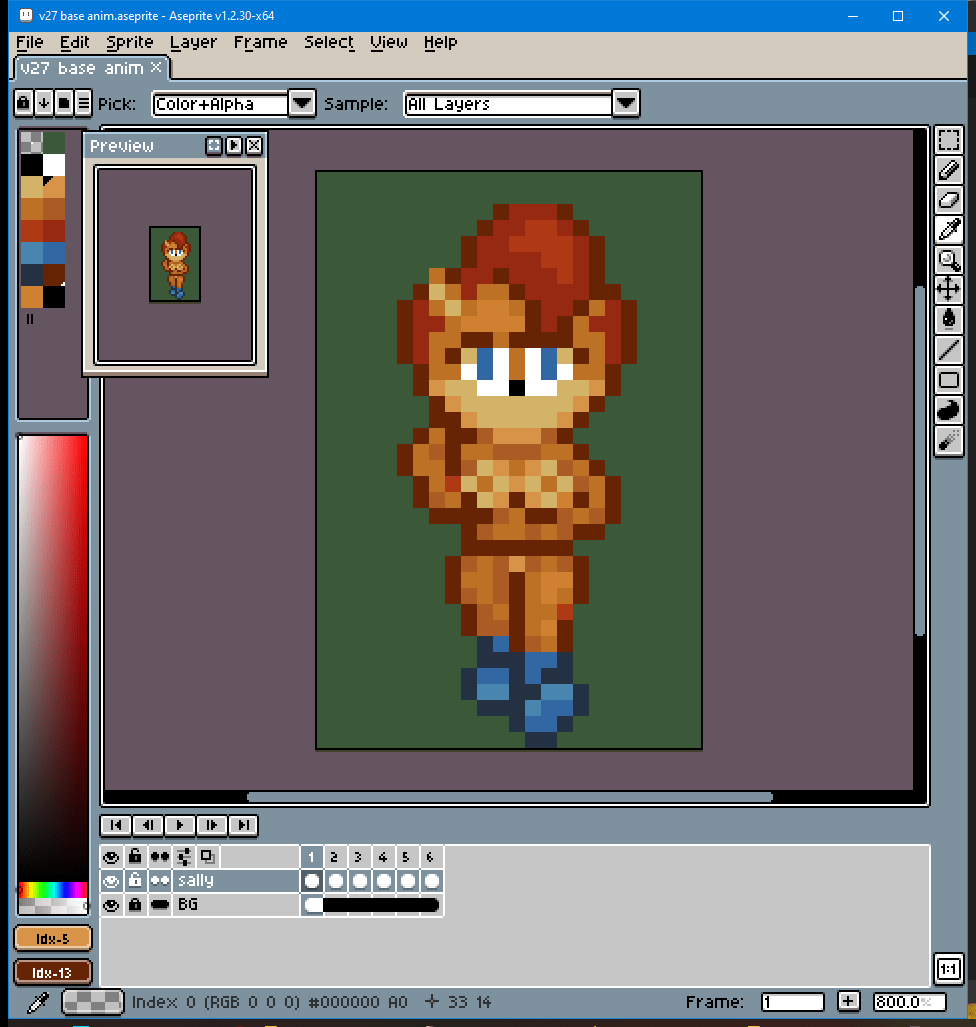The width and height of the screenshot is (976, 1027).
Task: Play the animation in the timeline
Action: coord(179,825)
